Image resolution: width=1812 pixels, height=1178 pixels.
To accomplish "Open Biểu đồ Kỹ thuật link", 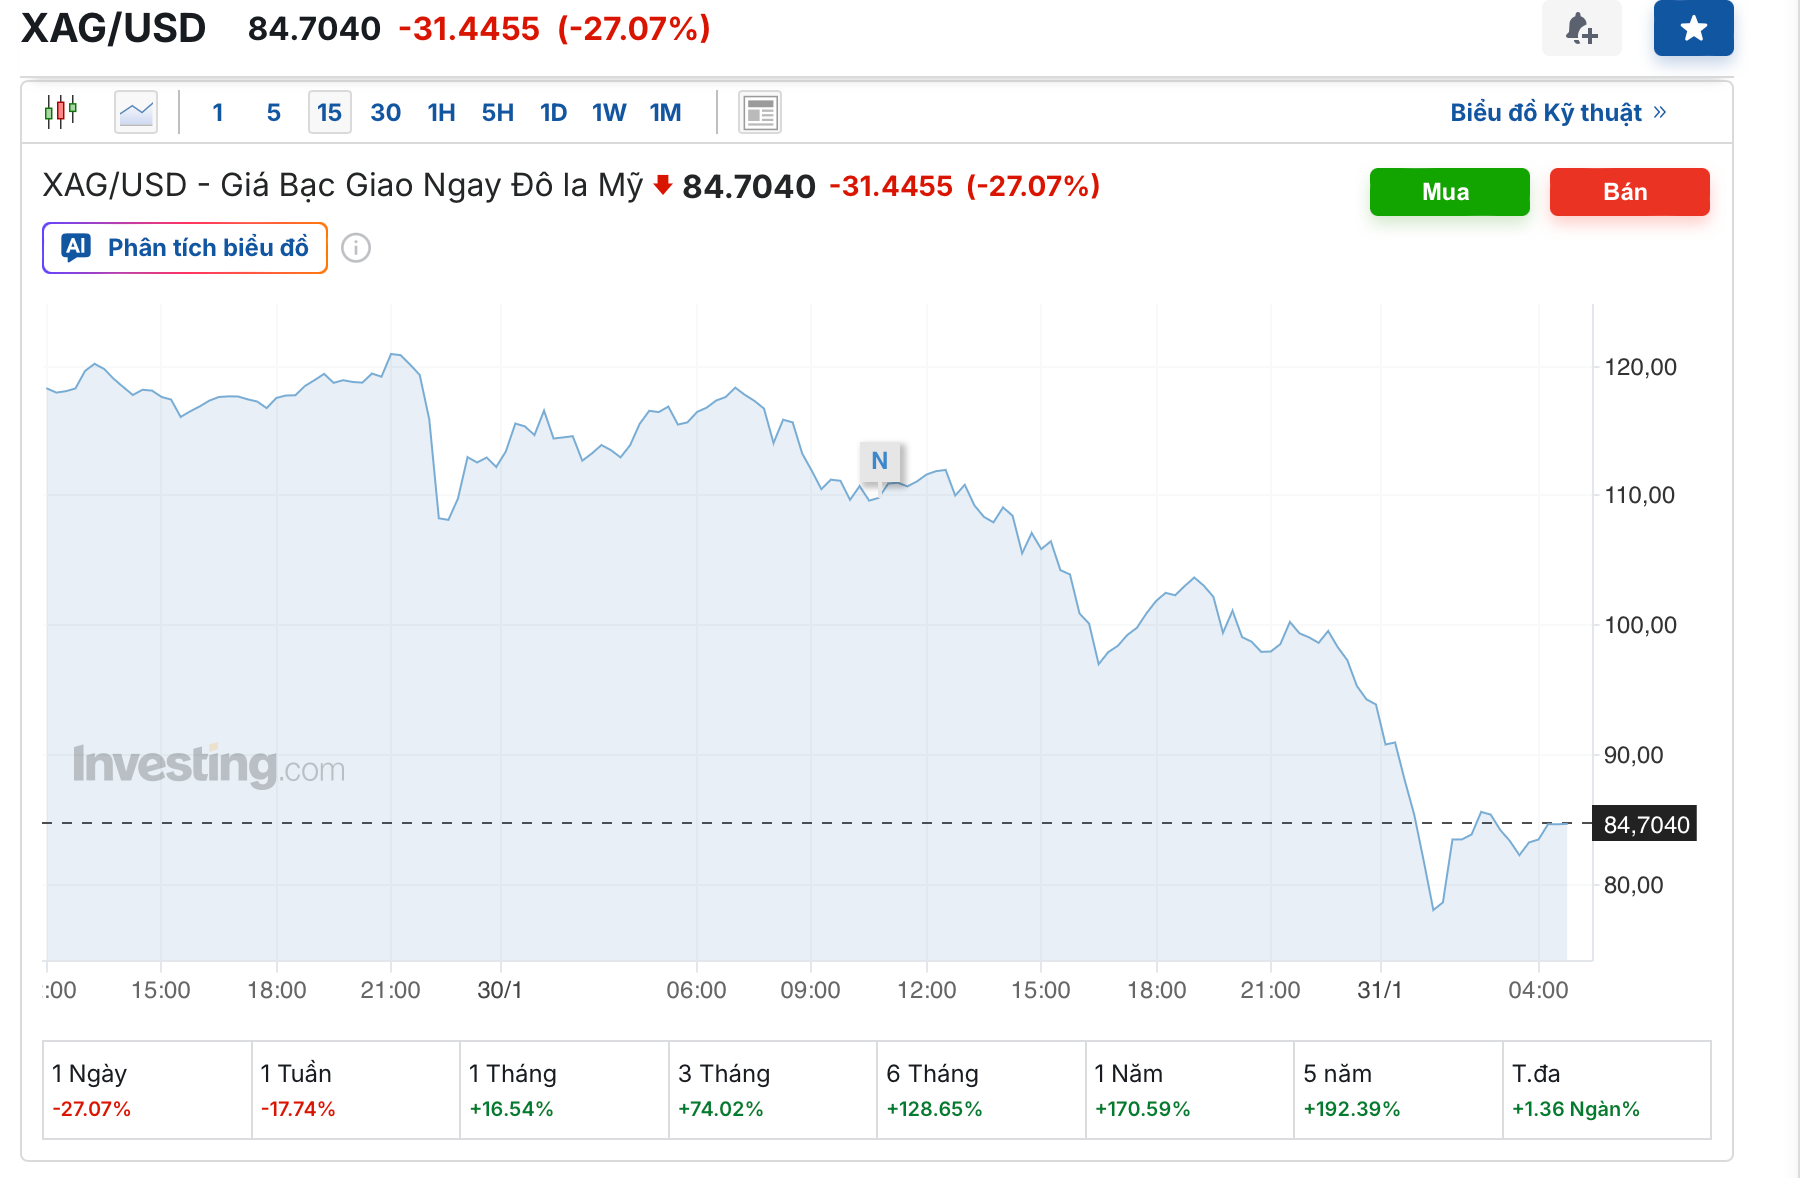I will tap(1557, 112).
